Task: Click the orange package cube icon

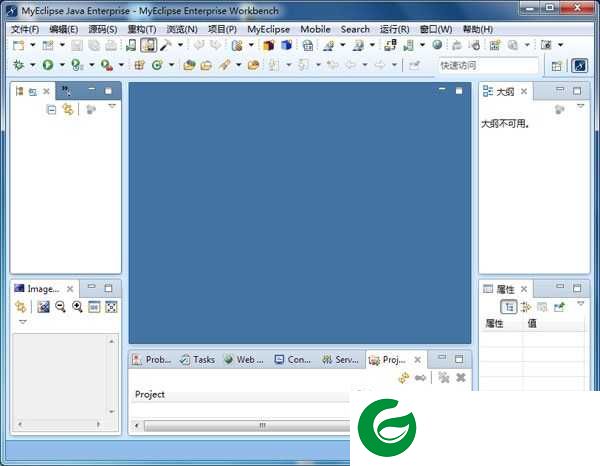Action: click(268, 45)
